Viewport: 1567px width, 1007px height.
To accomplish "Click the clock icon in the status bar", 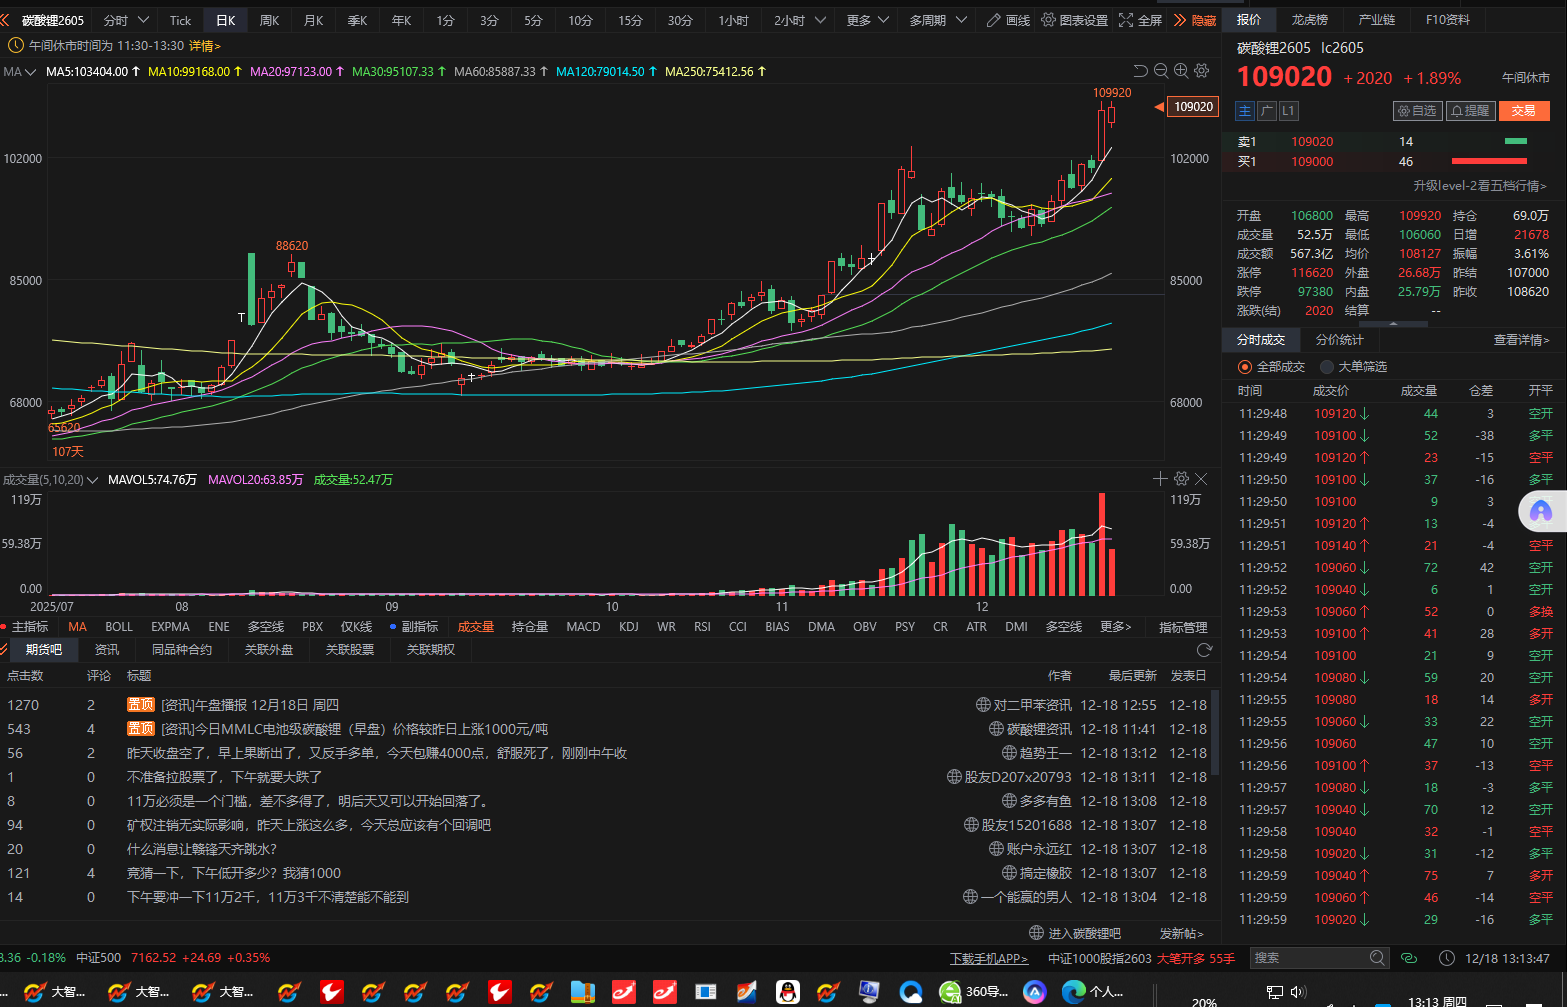I will pyautogui.click(x=1446, y=958).
